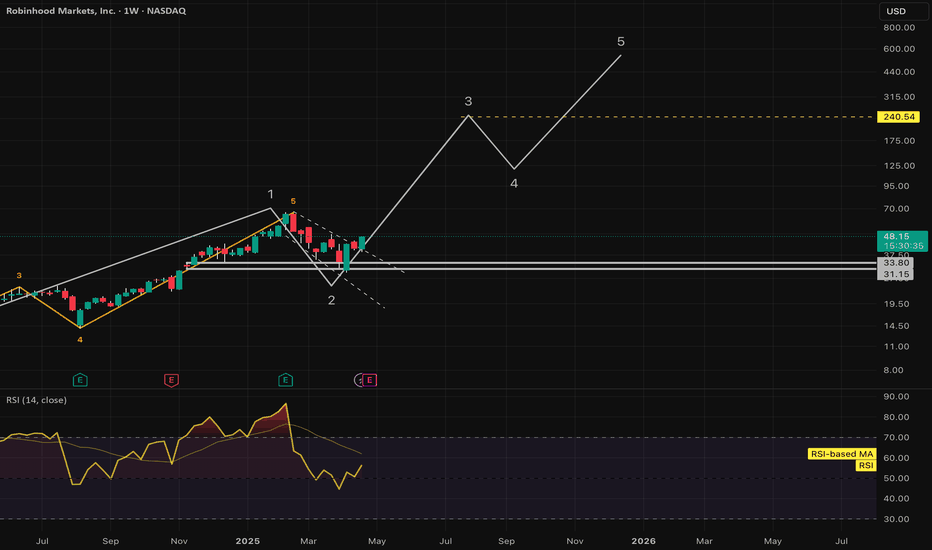
Task: Select the white wave 3 label
Action: (468, 102)
